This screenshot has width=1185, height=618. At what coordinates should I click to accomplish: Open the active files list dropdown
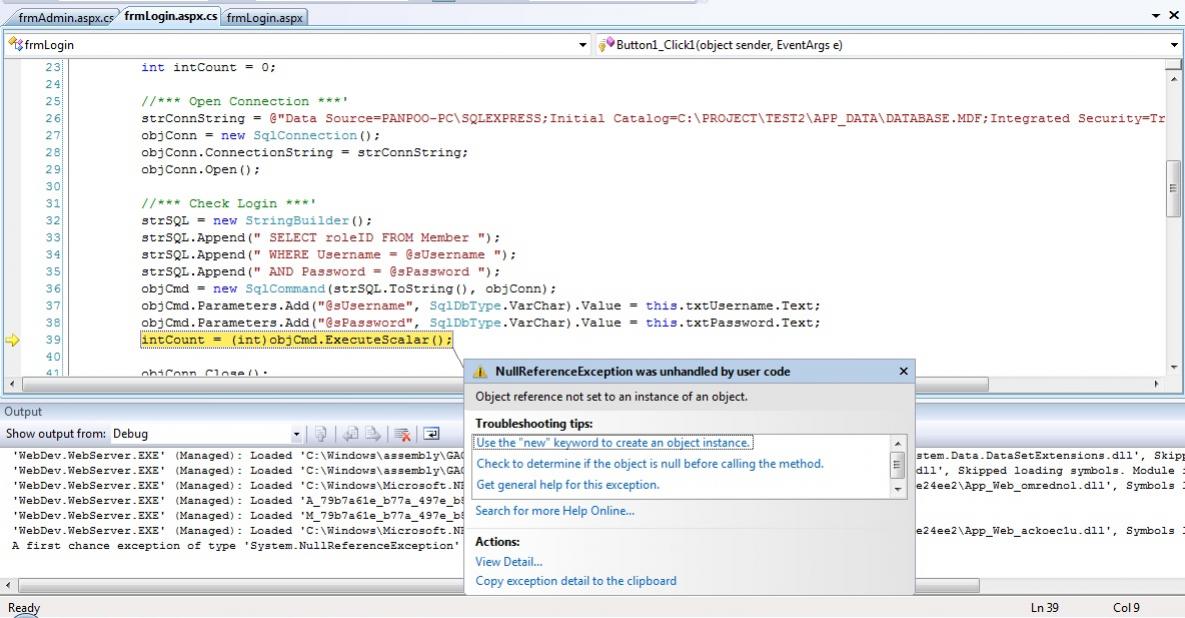tap(1156, 16)
